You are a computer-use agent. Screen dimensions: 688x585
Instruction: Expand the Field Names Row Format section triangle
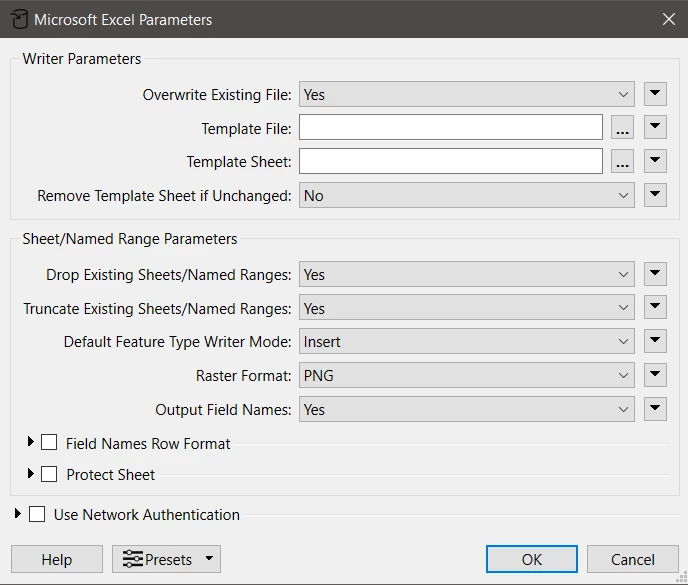coord(30,441)
